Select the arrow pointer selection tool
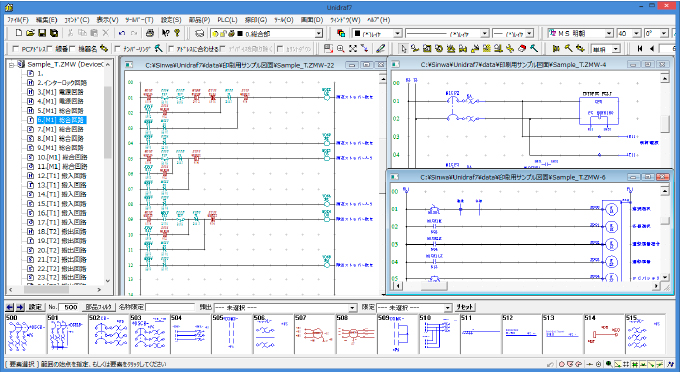 coord(404,49)
